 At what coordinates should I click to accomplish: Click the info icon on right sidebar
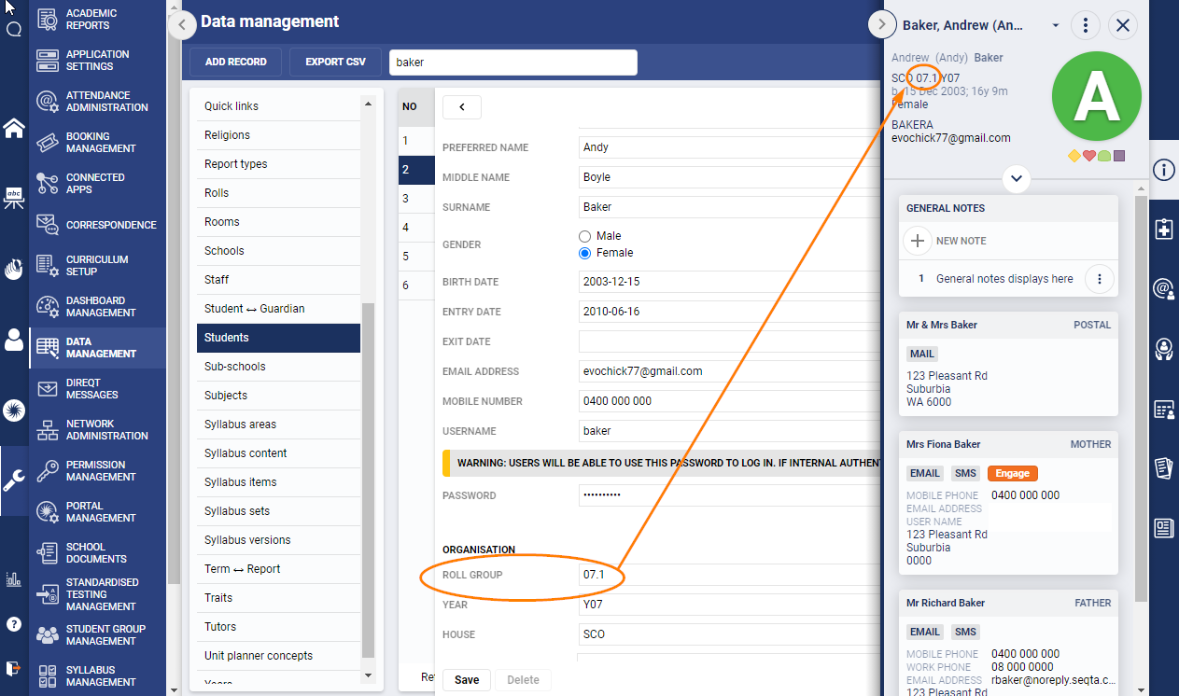pyautogui.click(x=1163, y=169)
